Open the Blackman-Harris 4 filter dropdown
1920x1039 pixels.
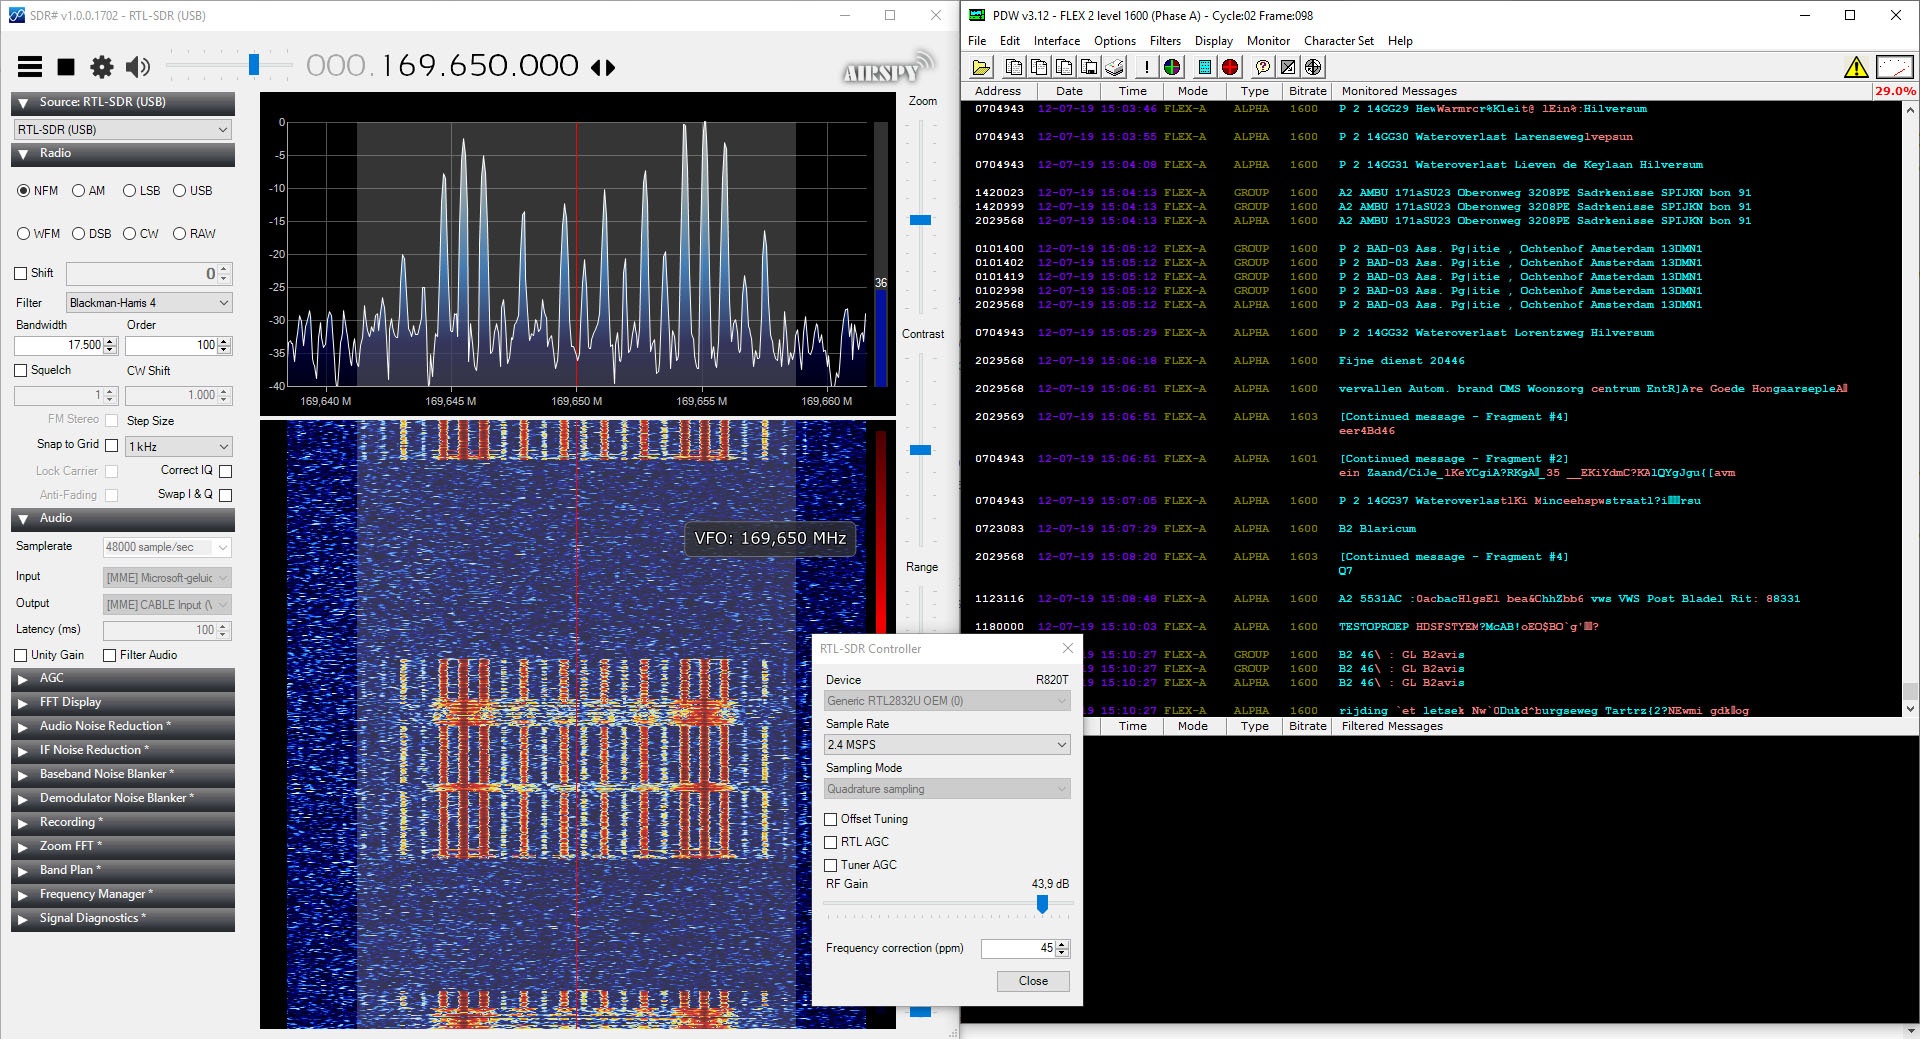149,303
